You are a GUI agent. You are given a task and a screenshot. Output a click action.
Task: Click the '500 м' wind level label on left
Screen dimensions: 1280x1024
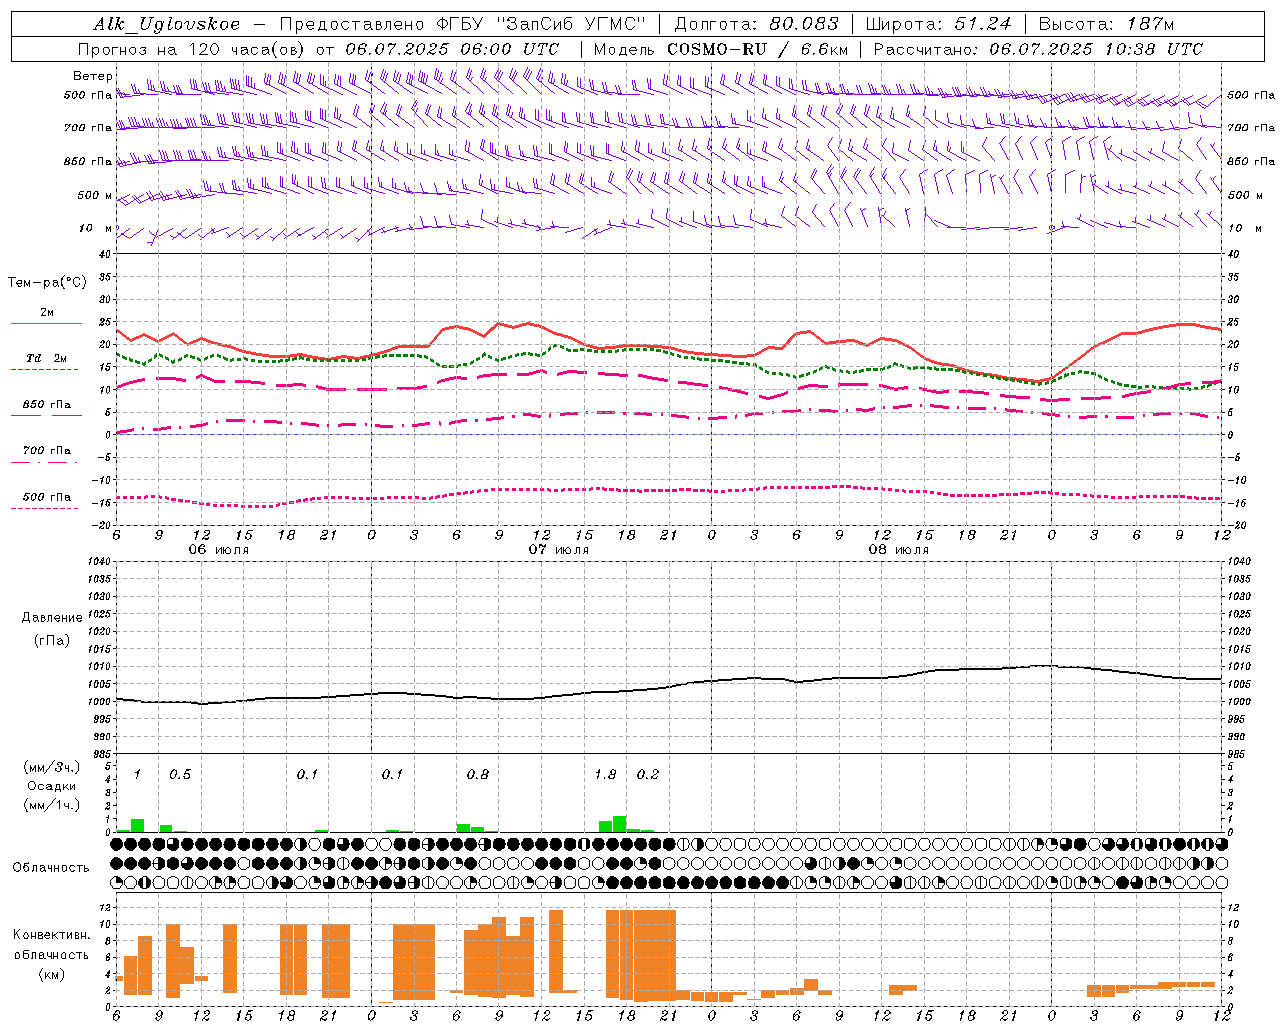96,195
